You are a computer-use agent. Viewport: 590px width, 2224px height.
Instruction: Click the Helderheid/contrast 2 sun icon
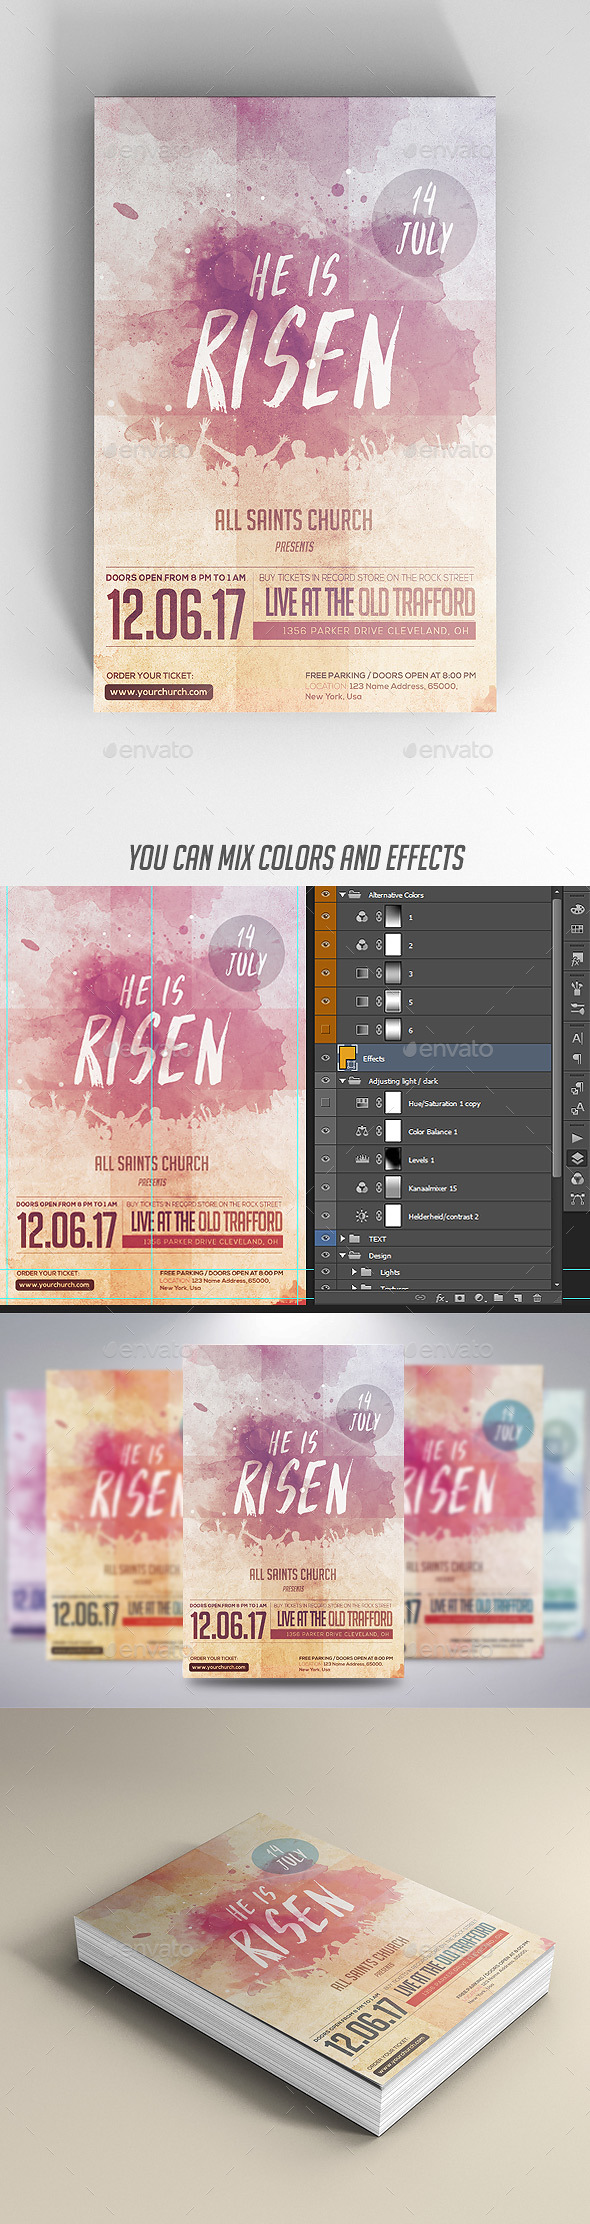(362, 1216)
